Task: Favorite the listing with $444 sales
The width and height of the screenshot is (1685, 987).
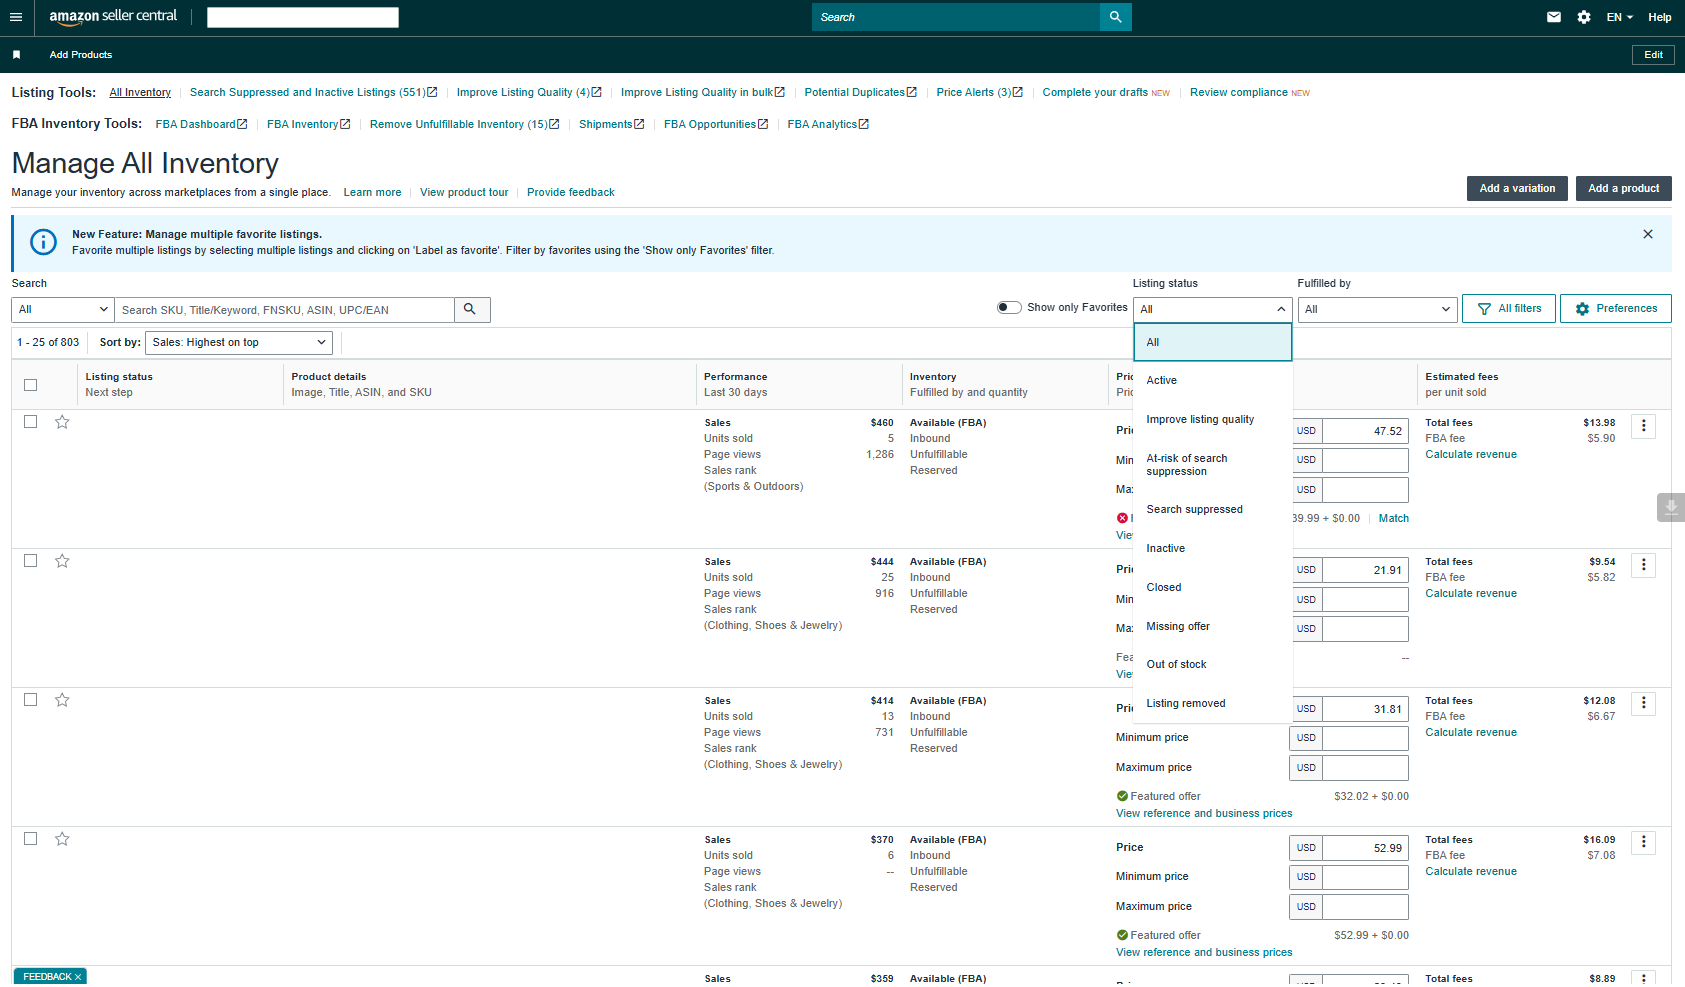Action: click(62, 561)
